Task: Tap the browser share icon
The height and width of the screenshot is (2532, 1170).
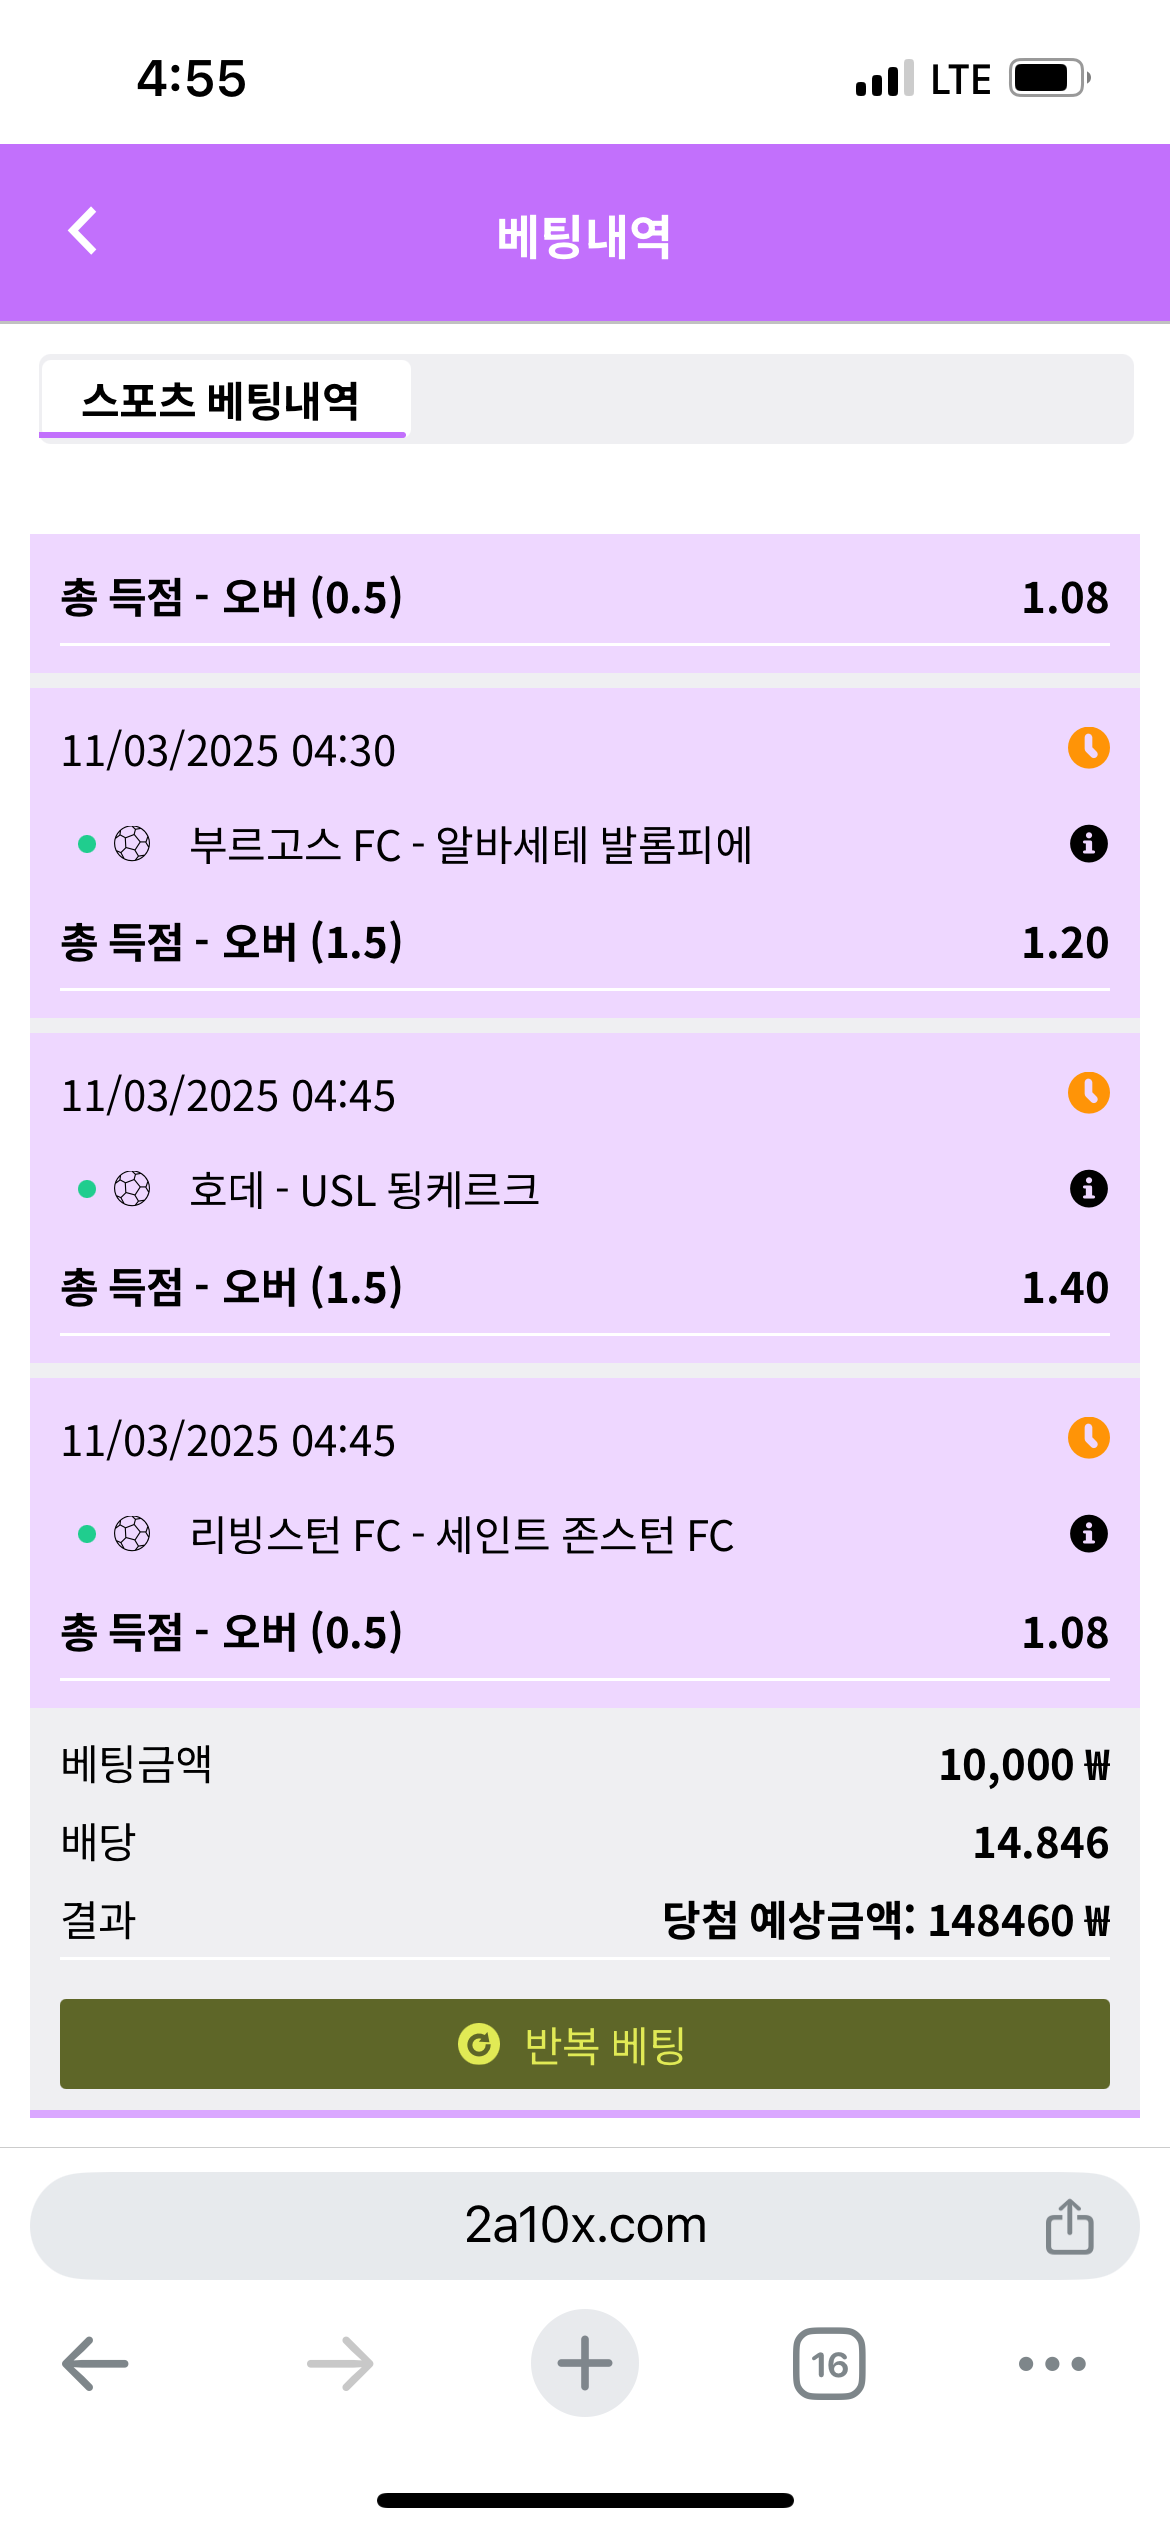Action: (x=1069, y=2226)
